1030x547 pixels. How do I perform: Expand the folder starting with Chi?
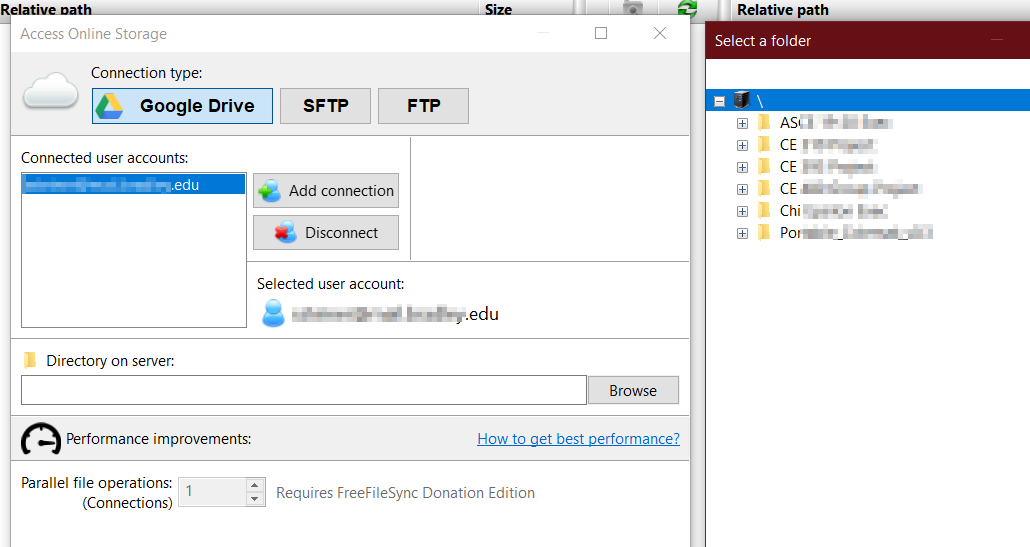(742, 211)
